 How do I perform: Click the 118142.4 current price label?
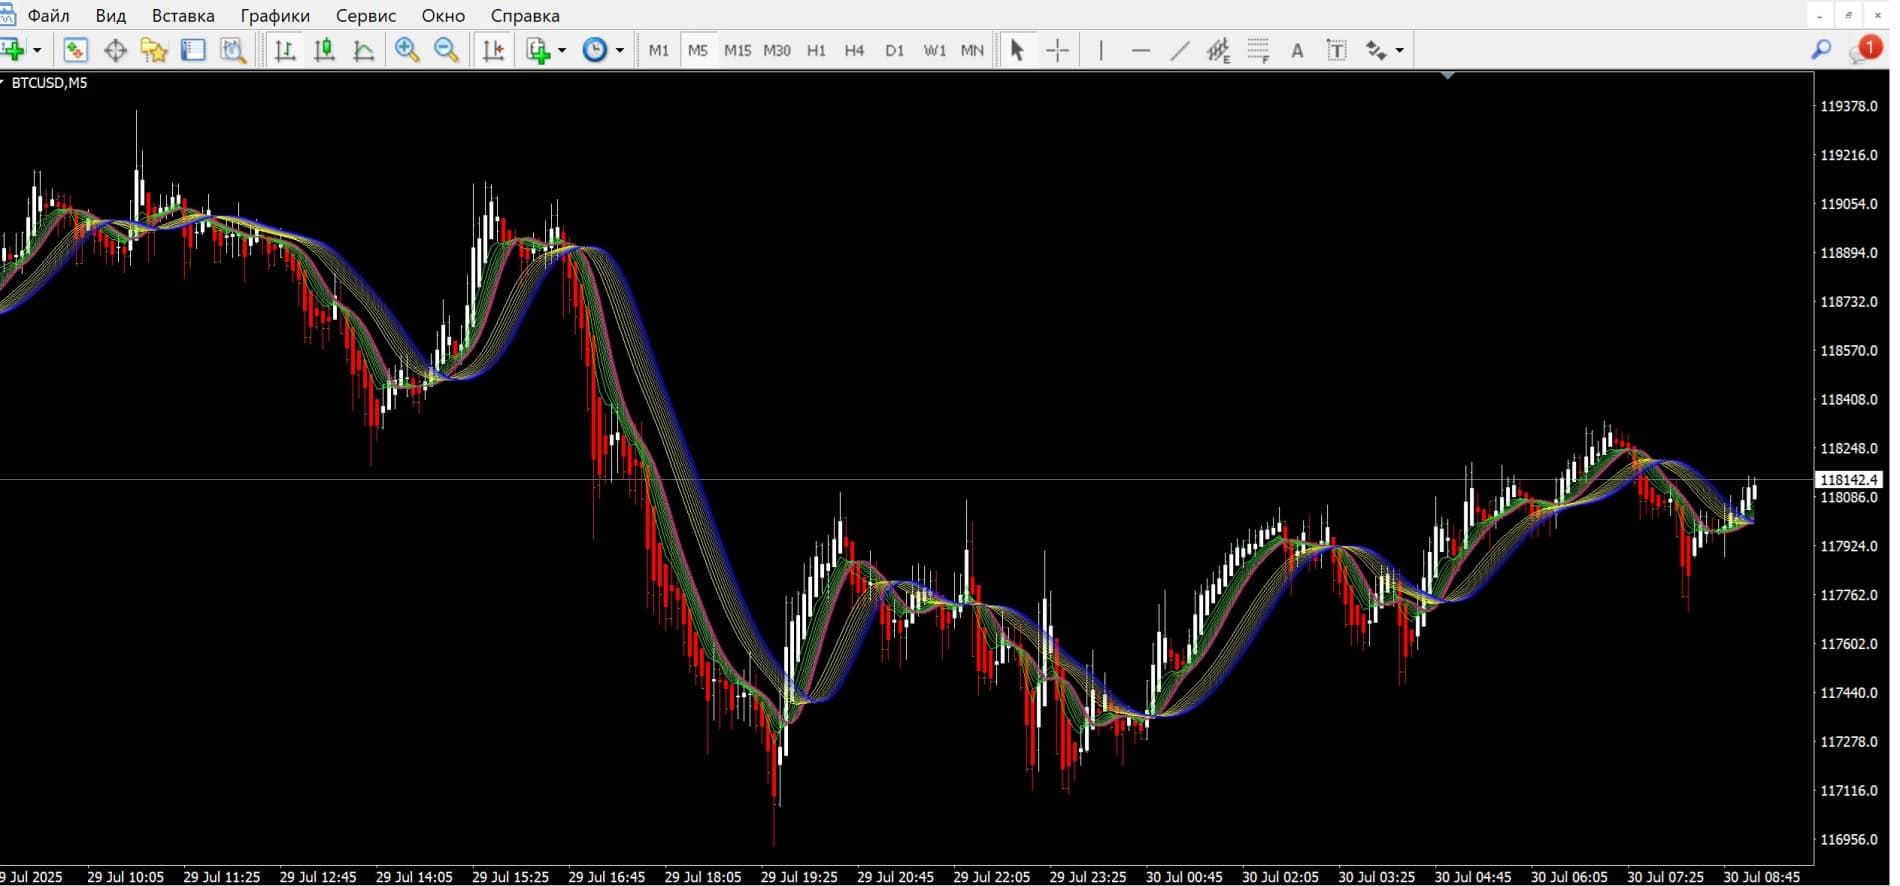coord(1849,480)
